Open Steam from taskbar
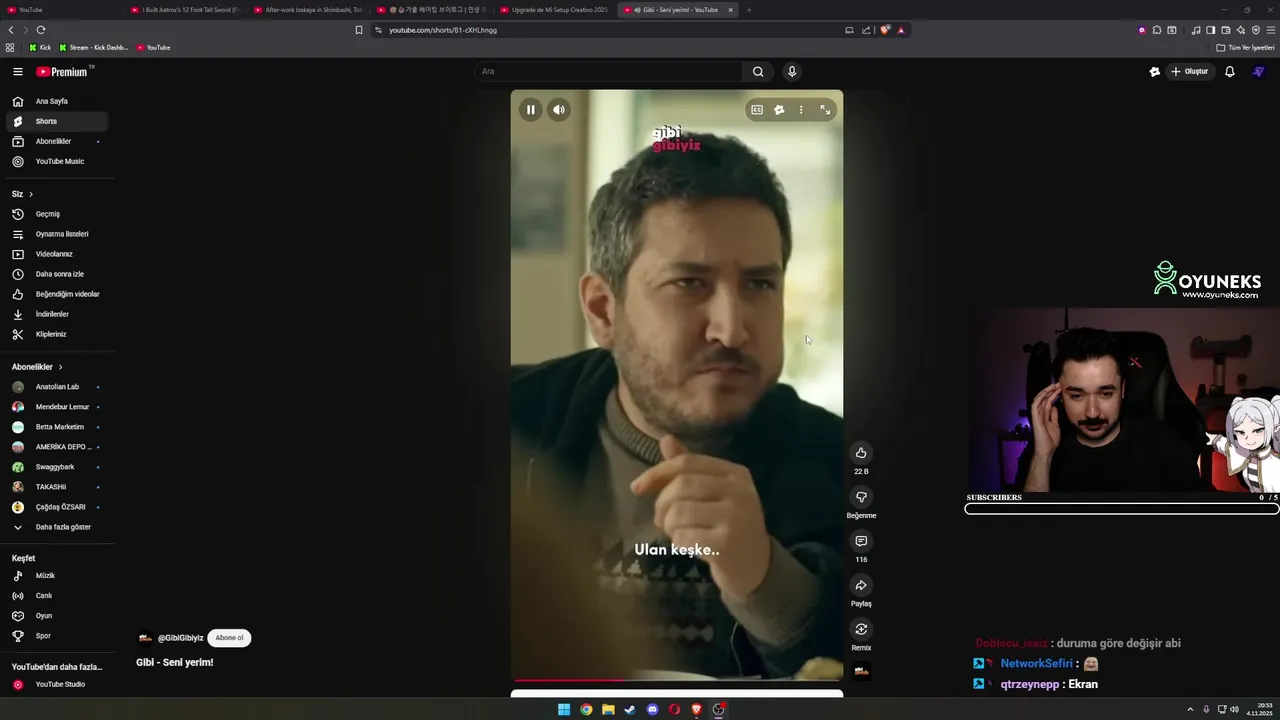 click(630, 710)
